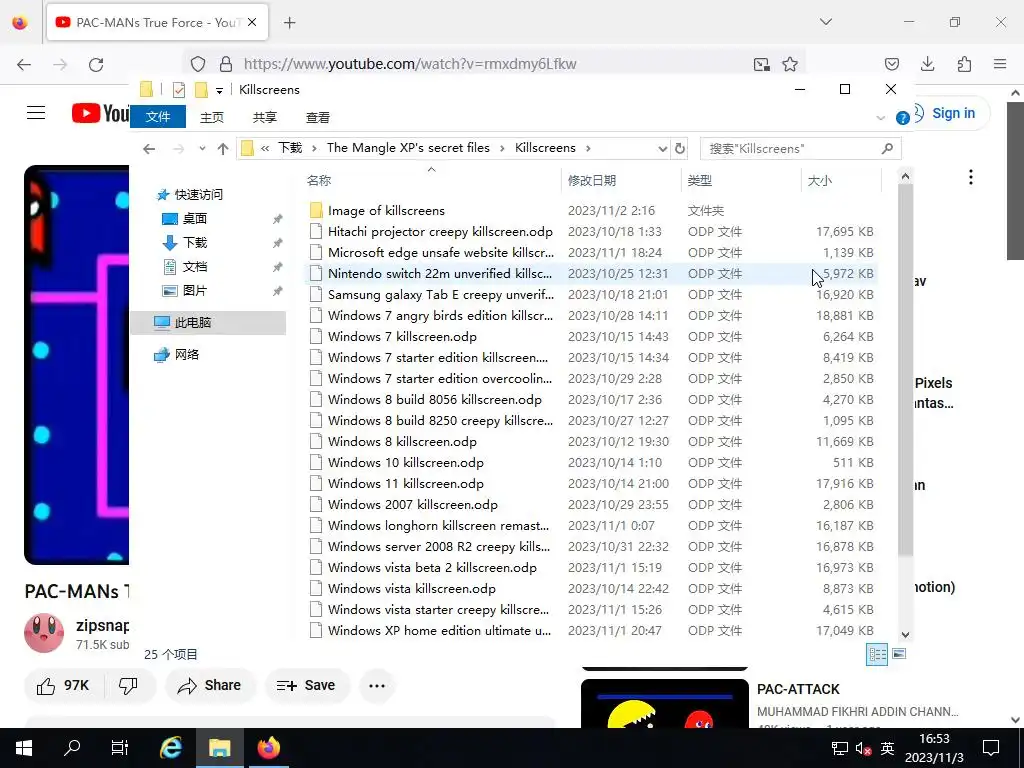Click the new folder quick access toolbar icon
1024x768 pixels.
[x=201, y=89]
